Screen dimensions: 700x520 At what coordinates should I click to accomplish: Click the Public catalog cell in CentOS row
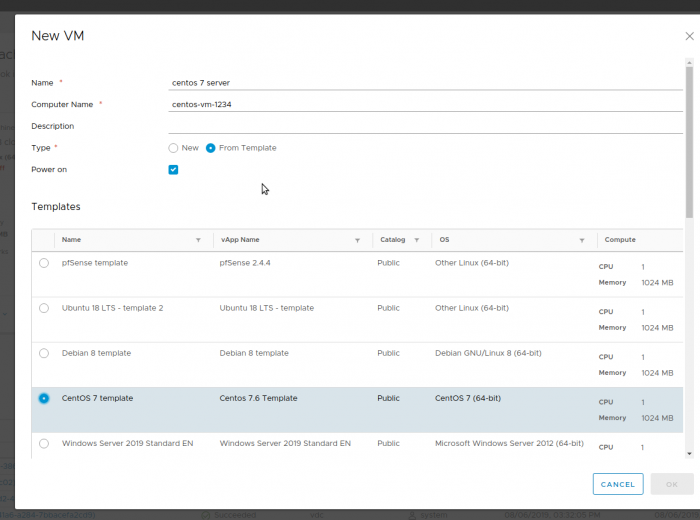pos(388,398)
